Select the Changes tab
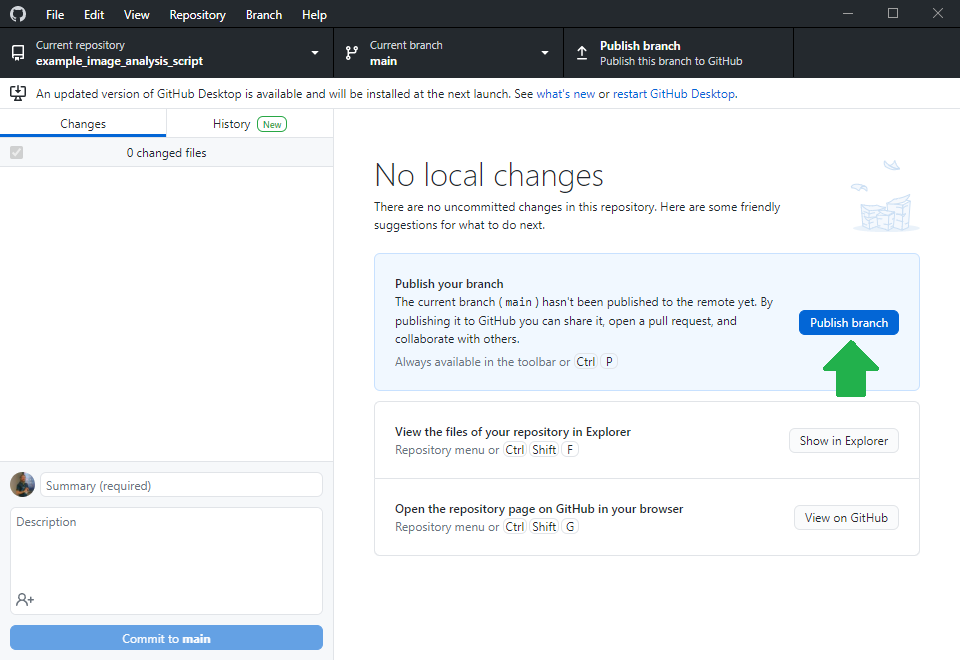The width and height of the screenshot is (960, 660). [83, 124]
